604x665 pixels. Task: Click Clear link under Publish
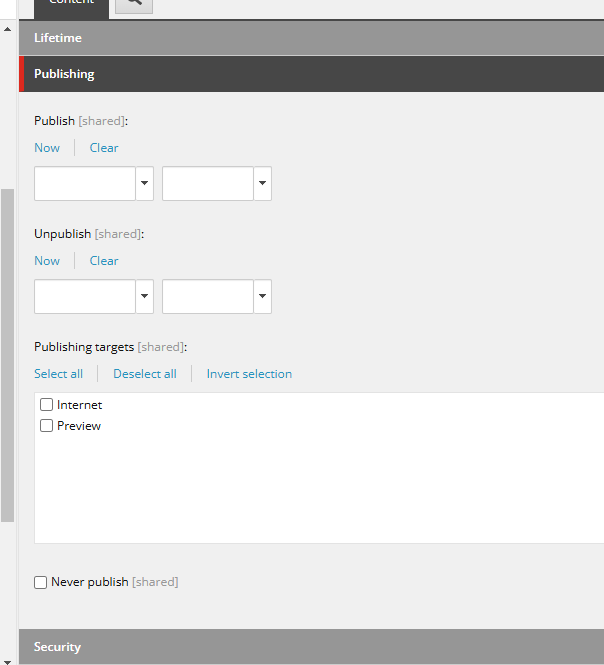coord(104,148)
